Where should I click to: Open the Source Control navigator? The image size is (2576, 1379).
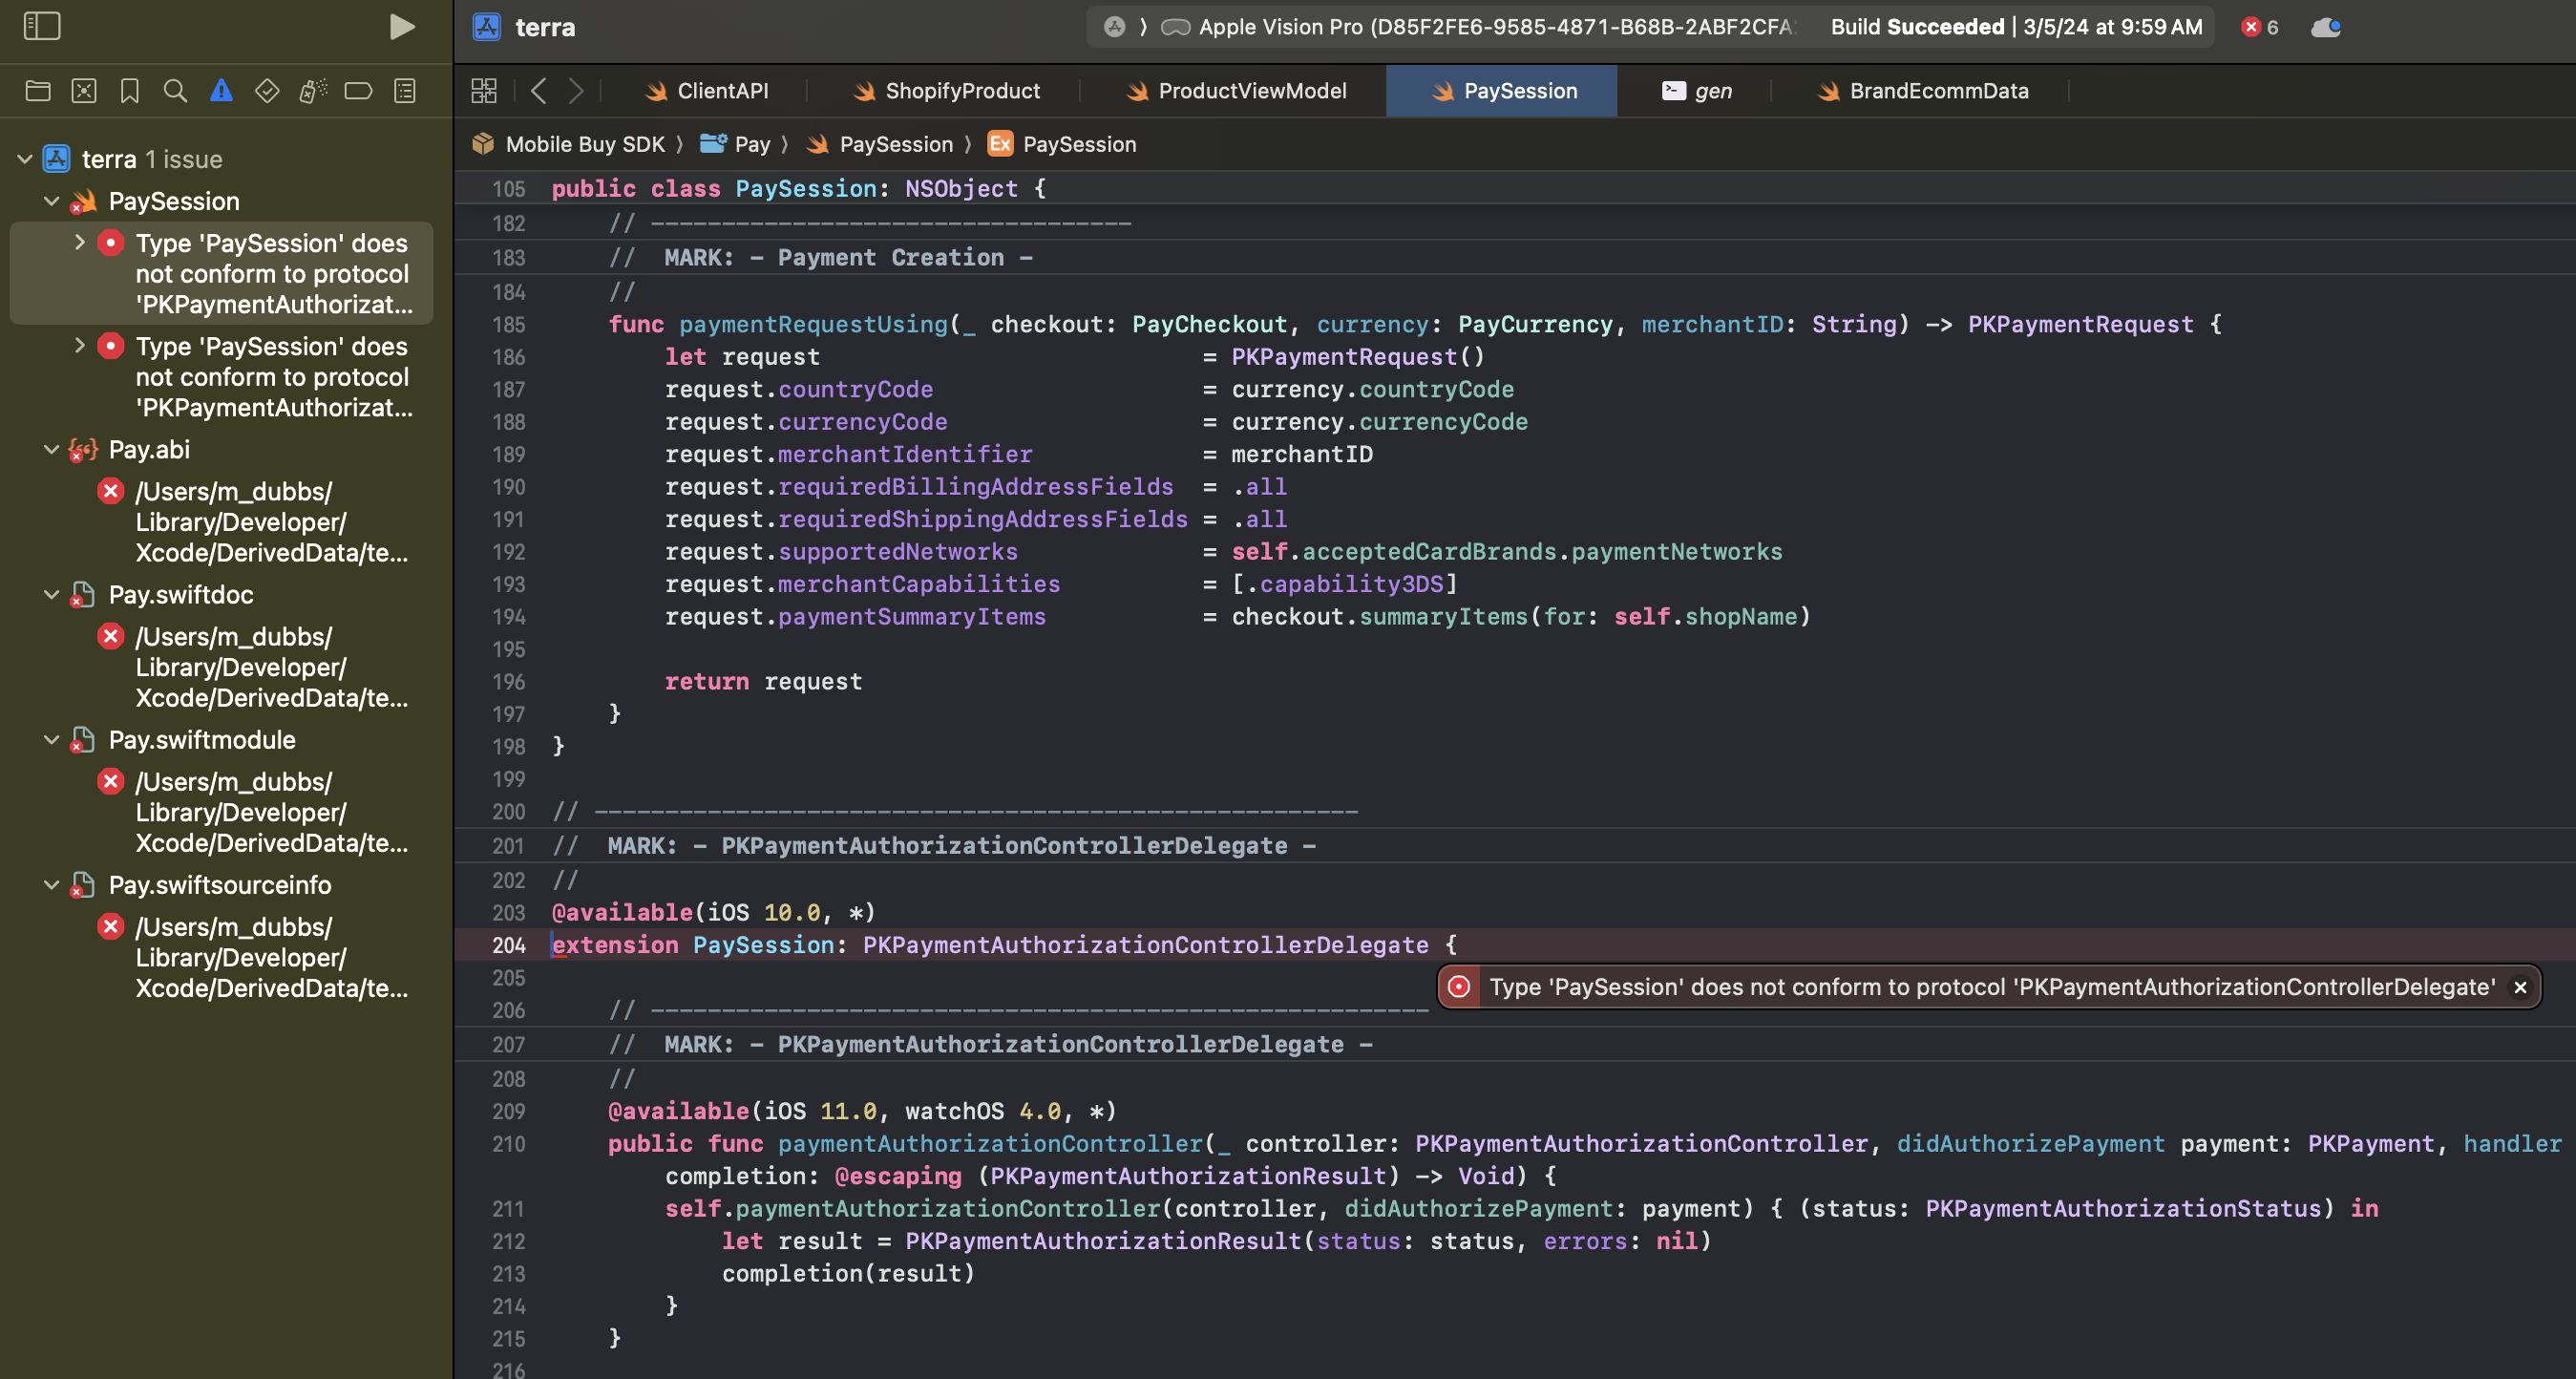[x=84, y=91]
